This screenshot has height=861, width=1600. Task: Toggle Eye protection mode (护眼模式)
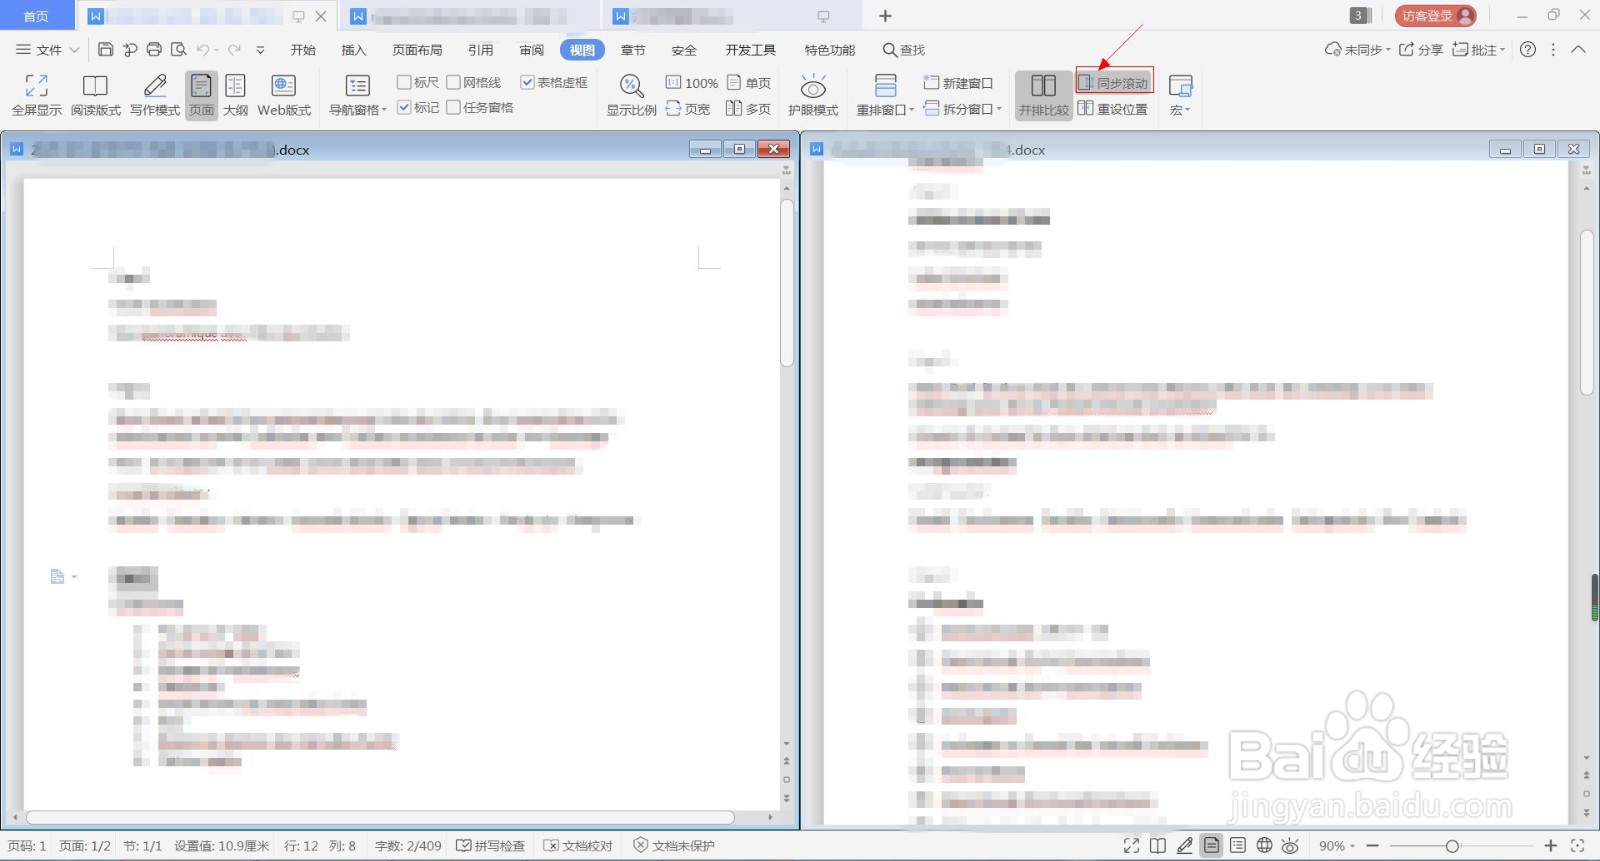[x=813, y=95]
